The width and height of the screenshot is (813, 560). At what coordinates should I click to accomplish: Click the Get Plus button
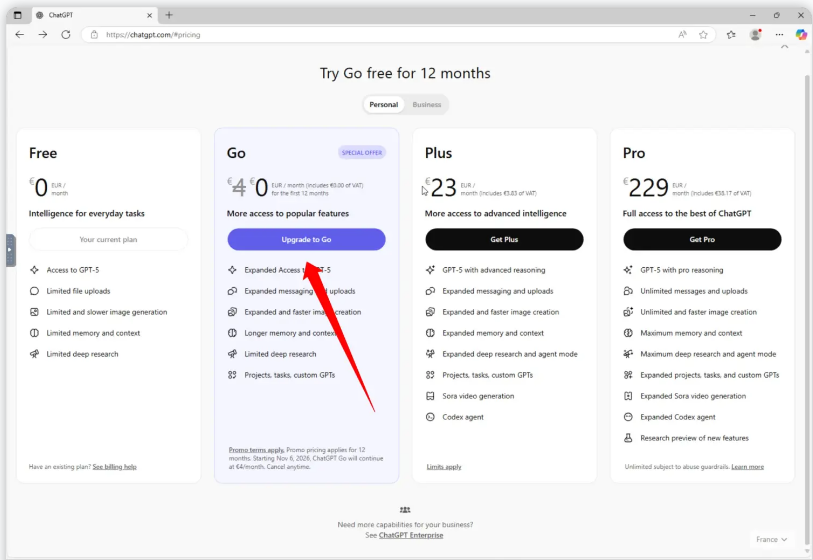click(x=504, y=239)
